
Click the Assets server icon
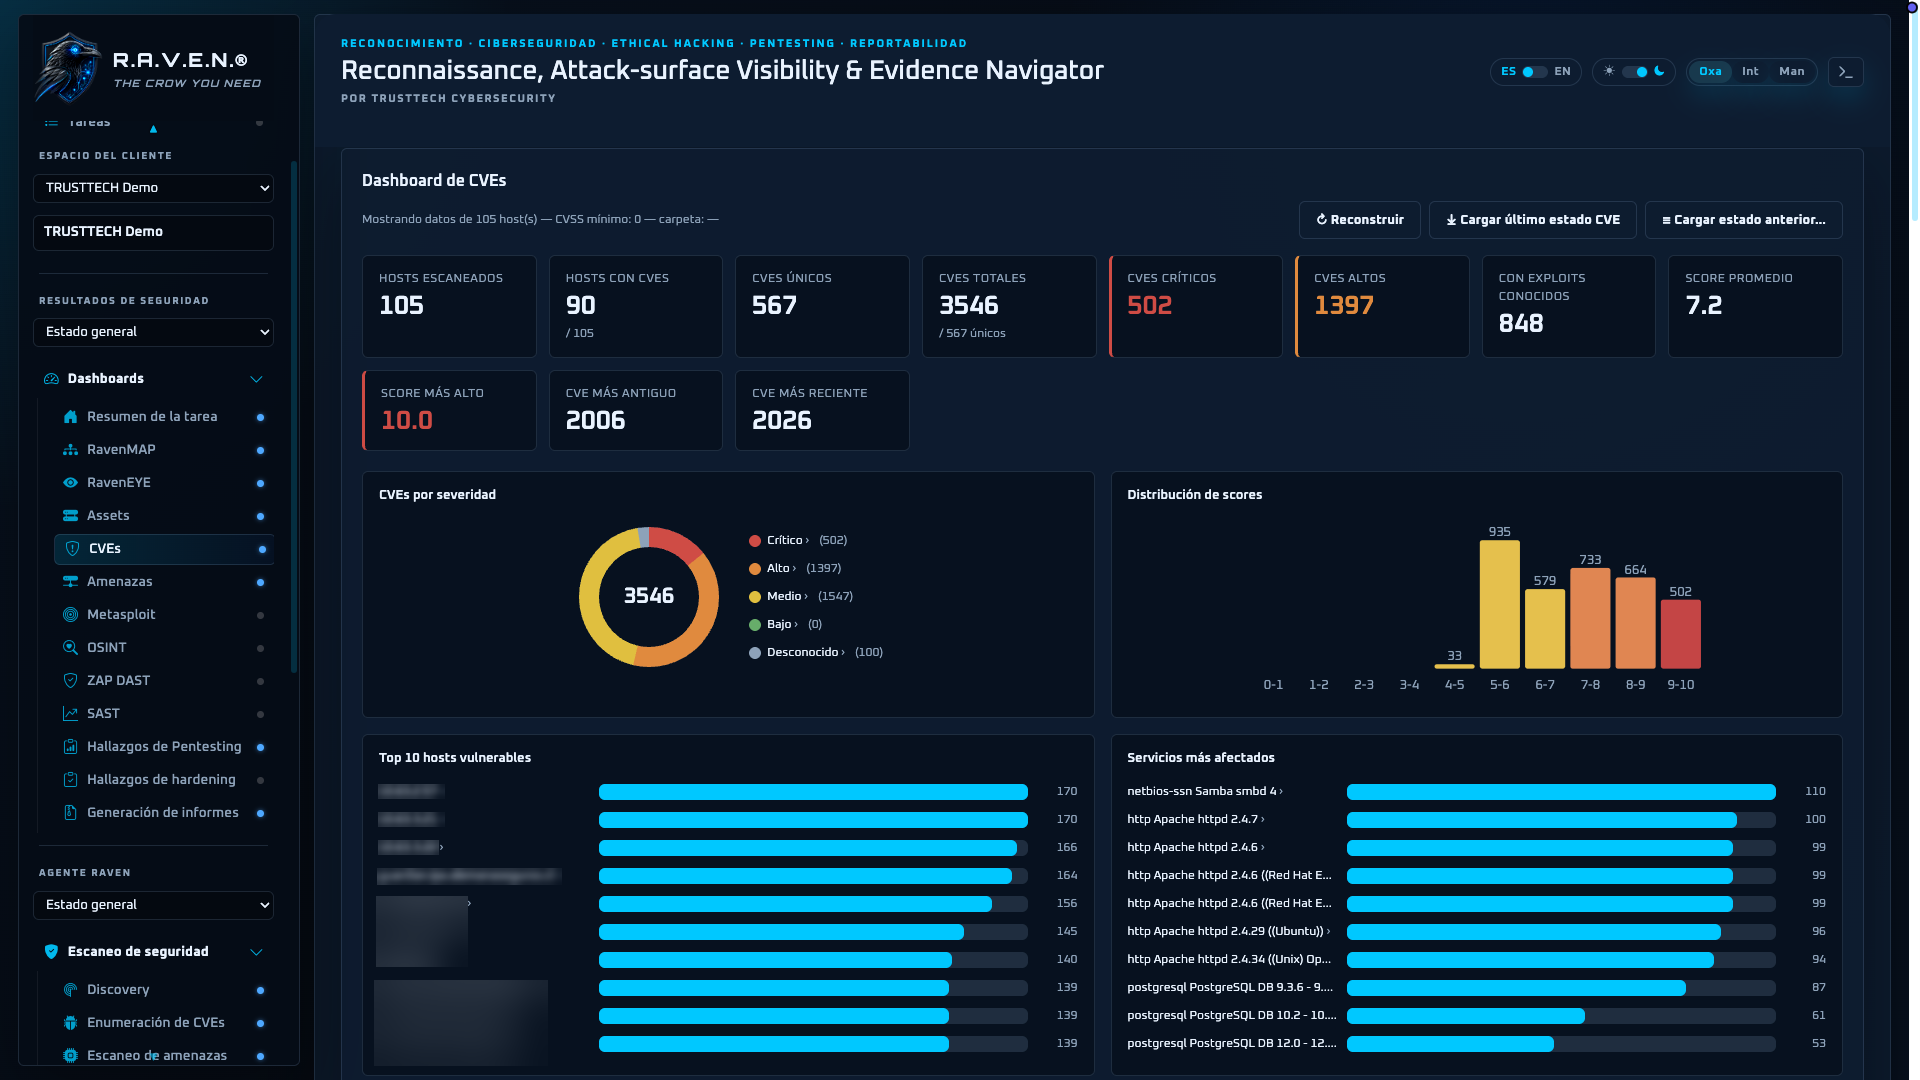(70, 516)
